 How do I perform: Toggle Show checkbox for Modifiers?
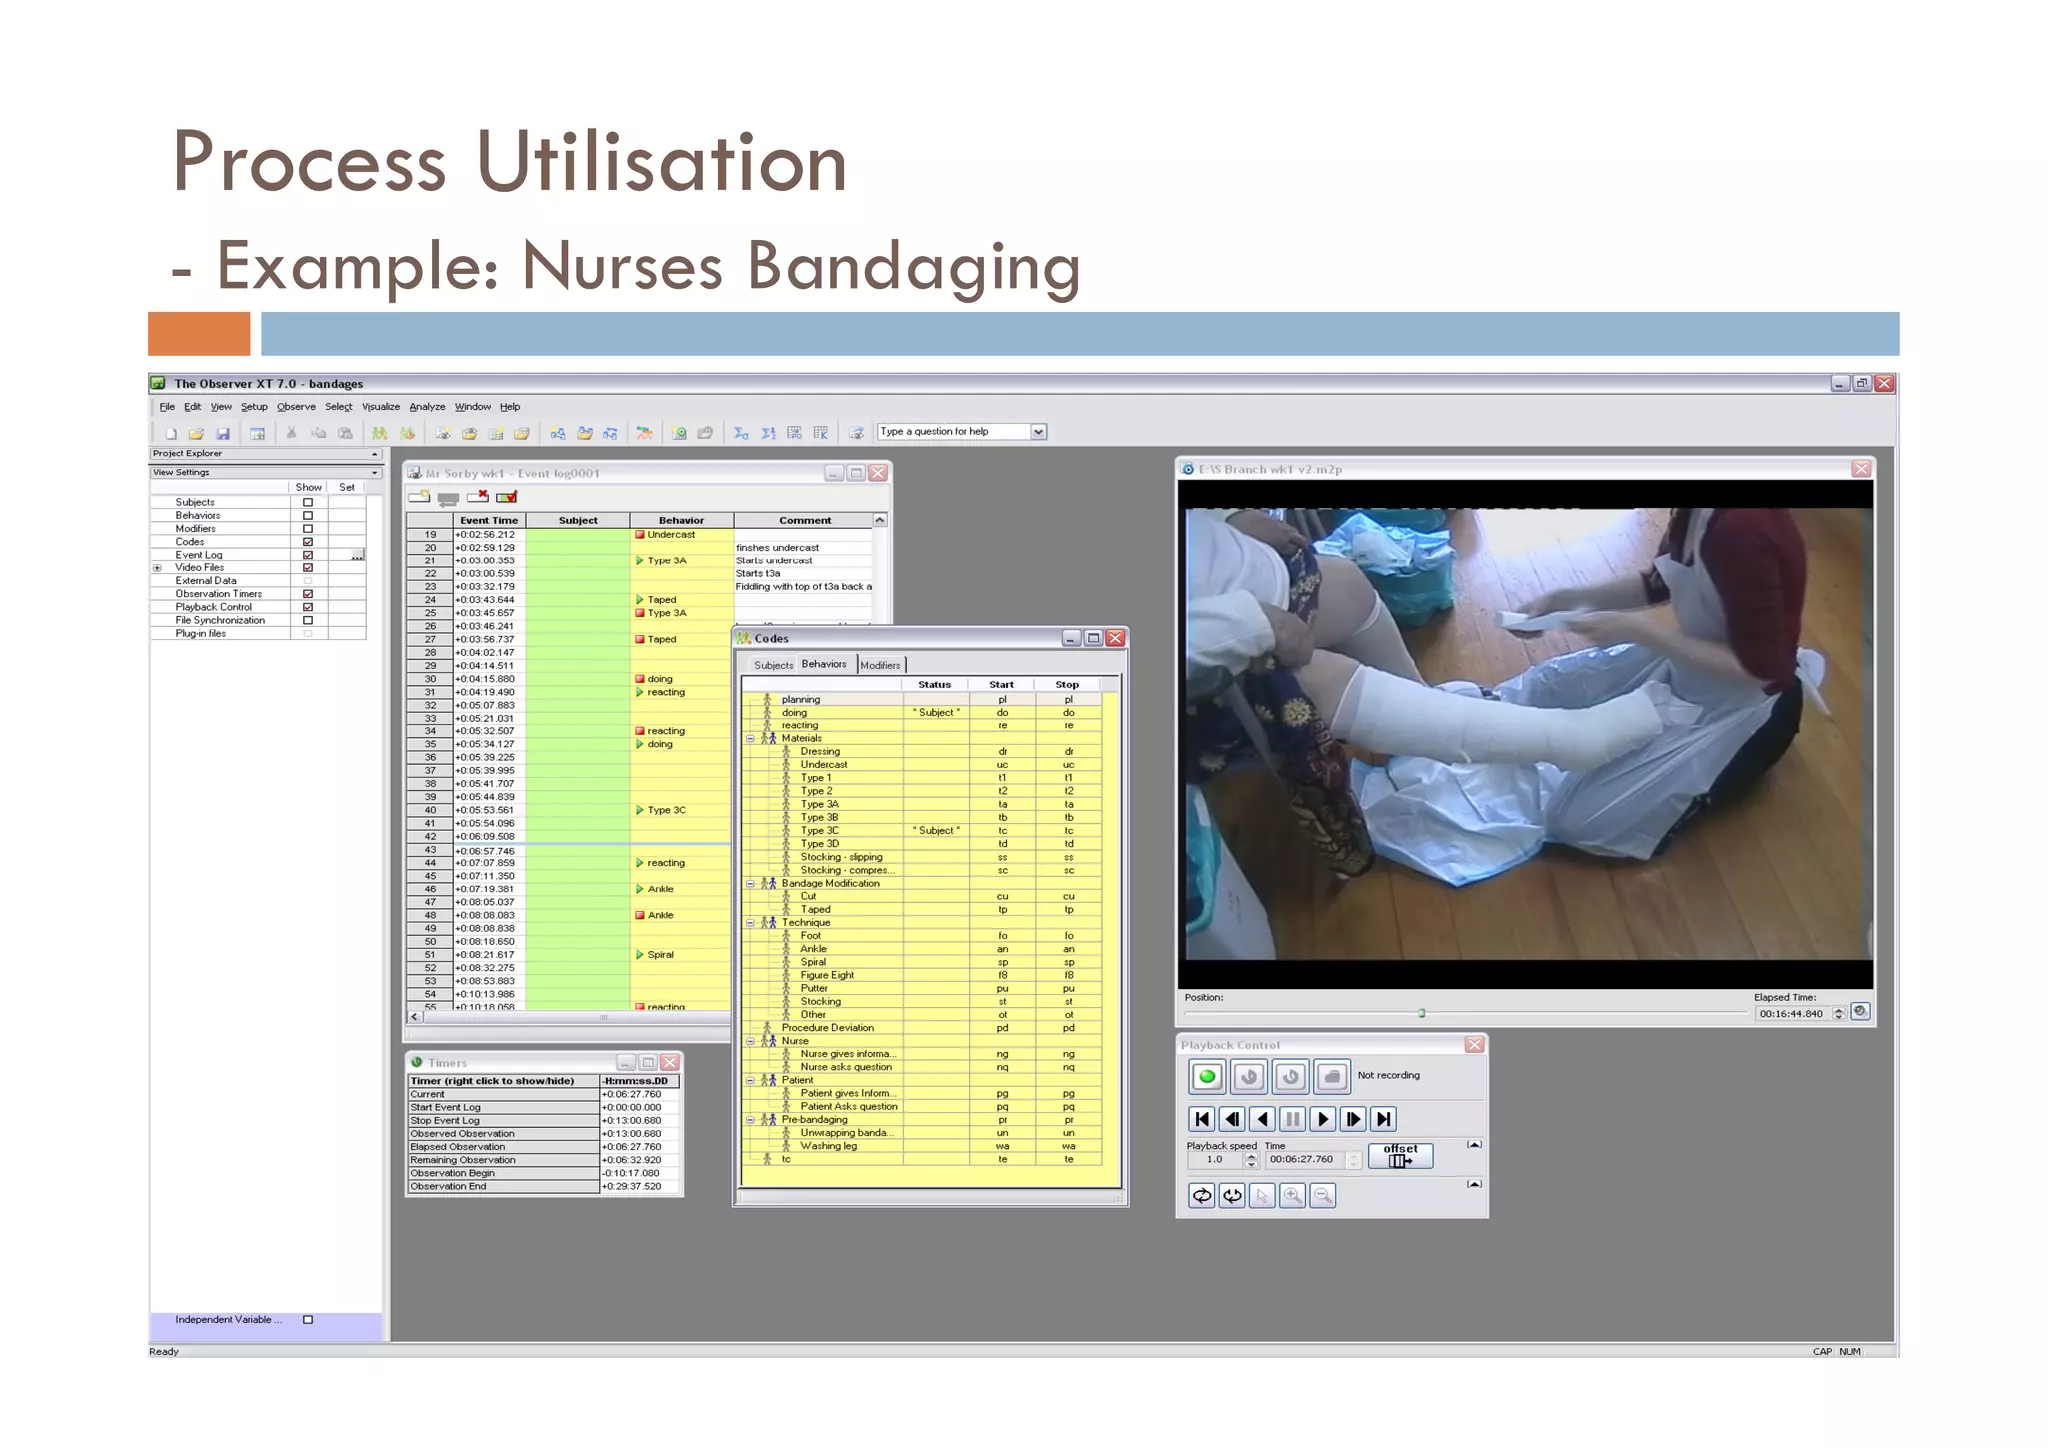308,528
